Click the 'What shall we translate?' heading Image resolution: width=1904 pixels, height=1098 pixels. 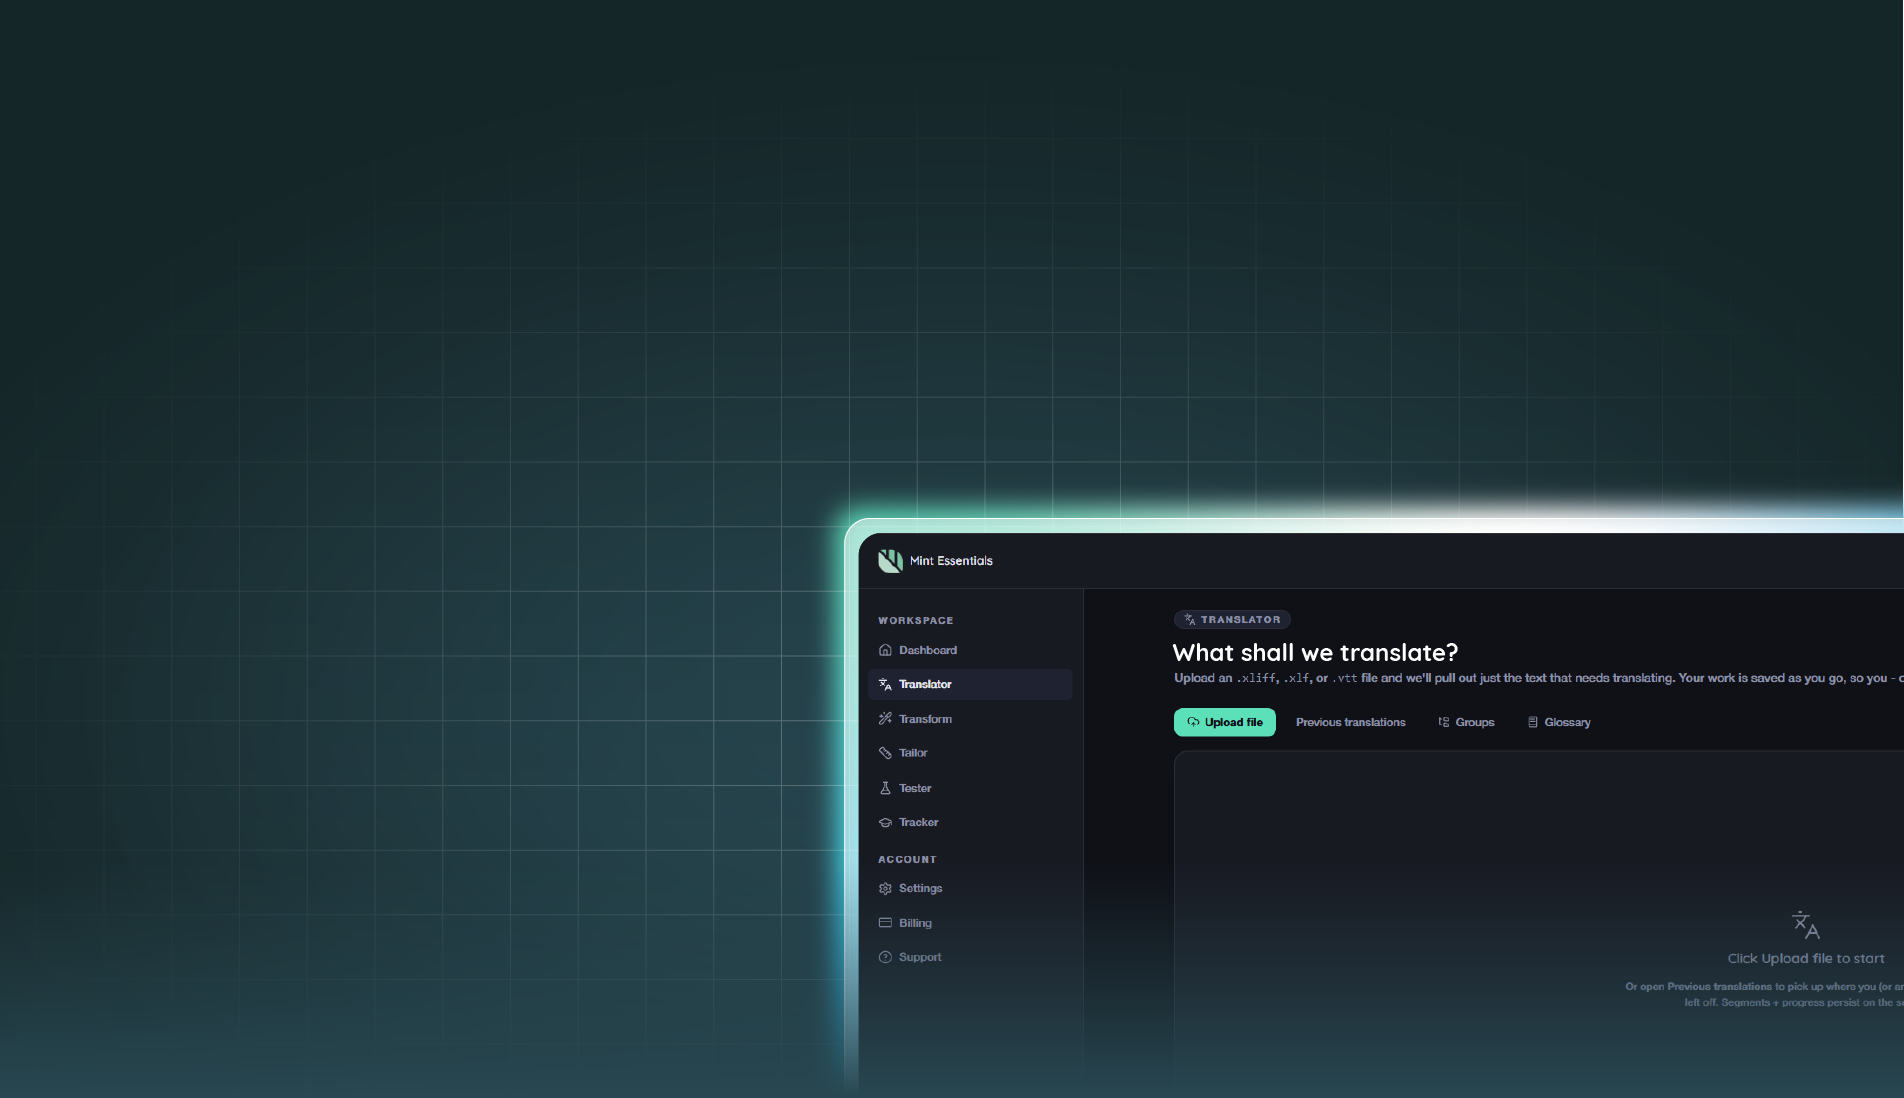click(x=1315, y=653)
